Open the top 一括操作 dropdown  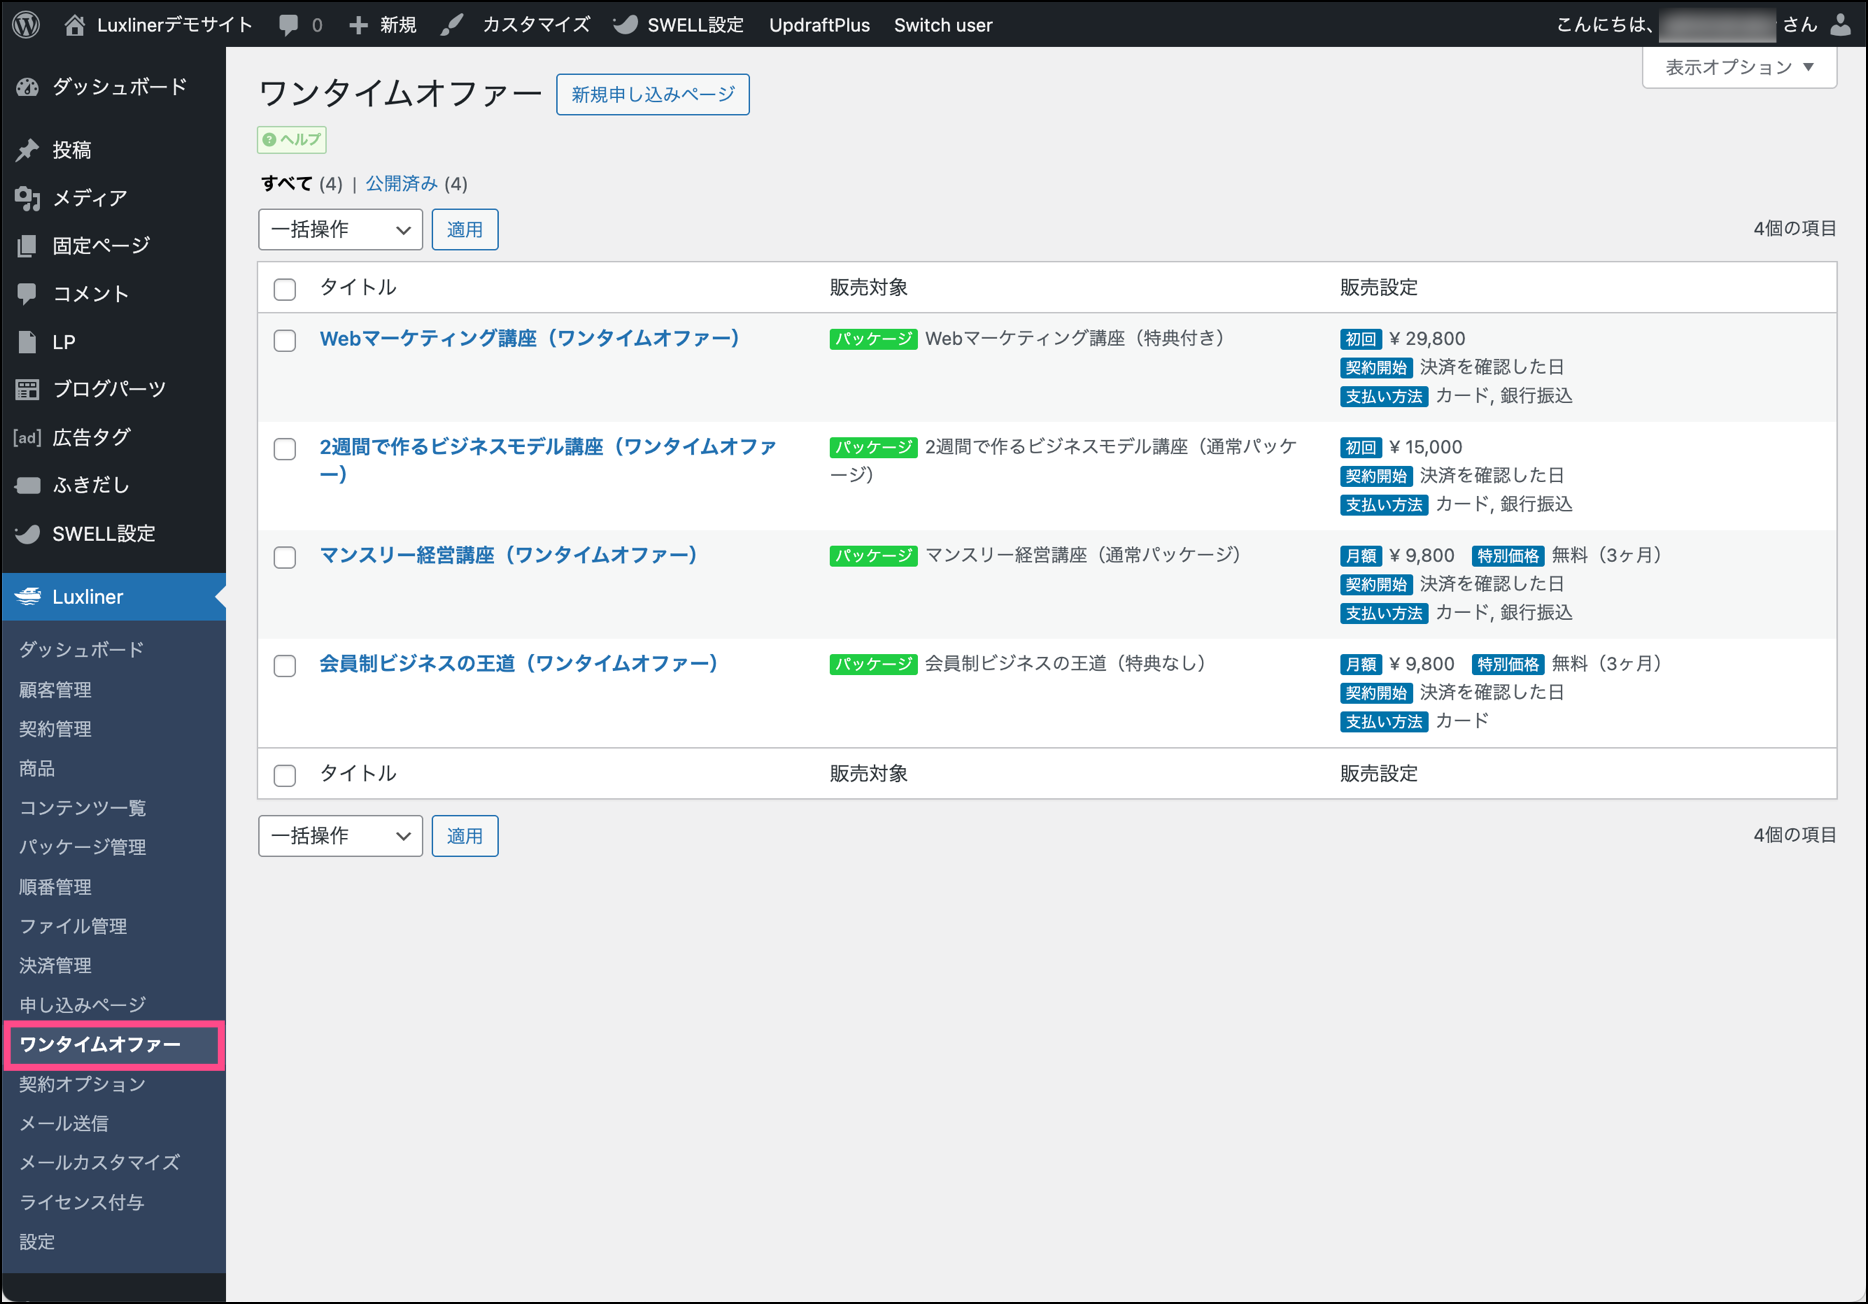point(340,229)
